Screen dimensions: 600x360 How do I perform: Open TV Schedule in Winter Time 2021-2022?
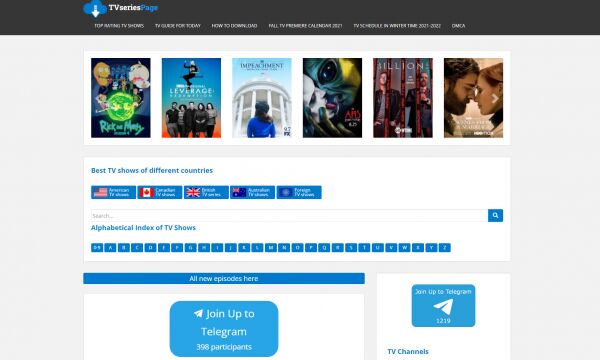[397, 26]
